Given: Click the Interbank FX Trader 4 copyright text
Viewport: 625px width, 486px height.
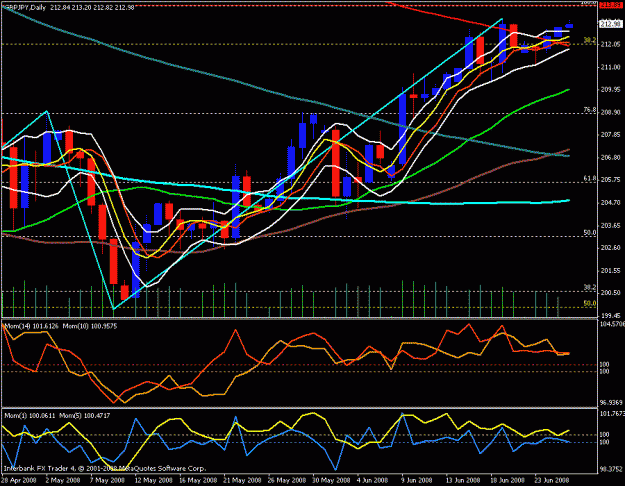Looking at the screenshot, I should point(105,469).
